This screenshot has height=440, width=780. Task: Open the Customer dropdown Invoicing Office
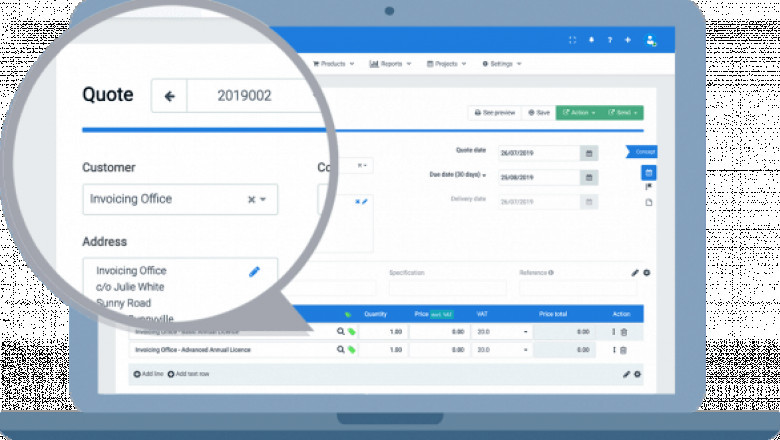pyautogui.click(x=180, y=199)
